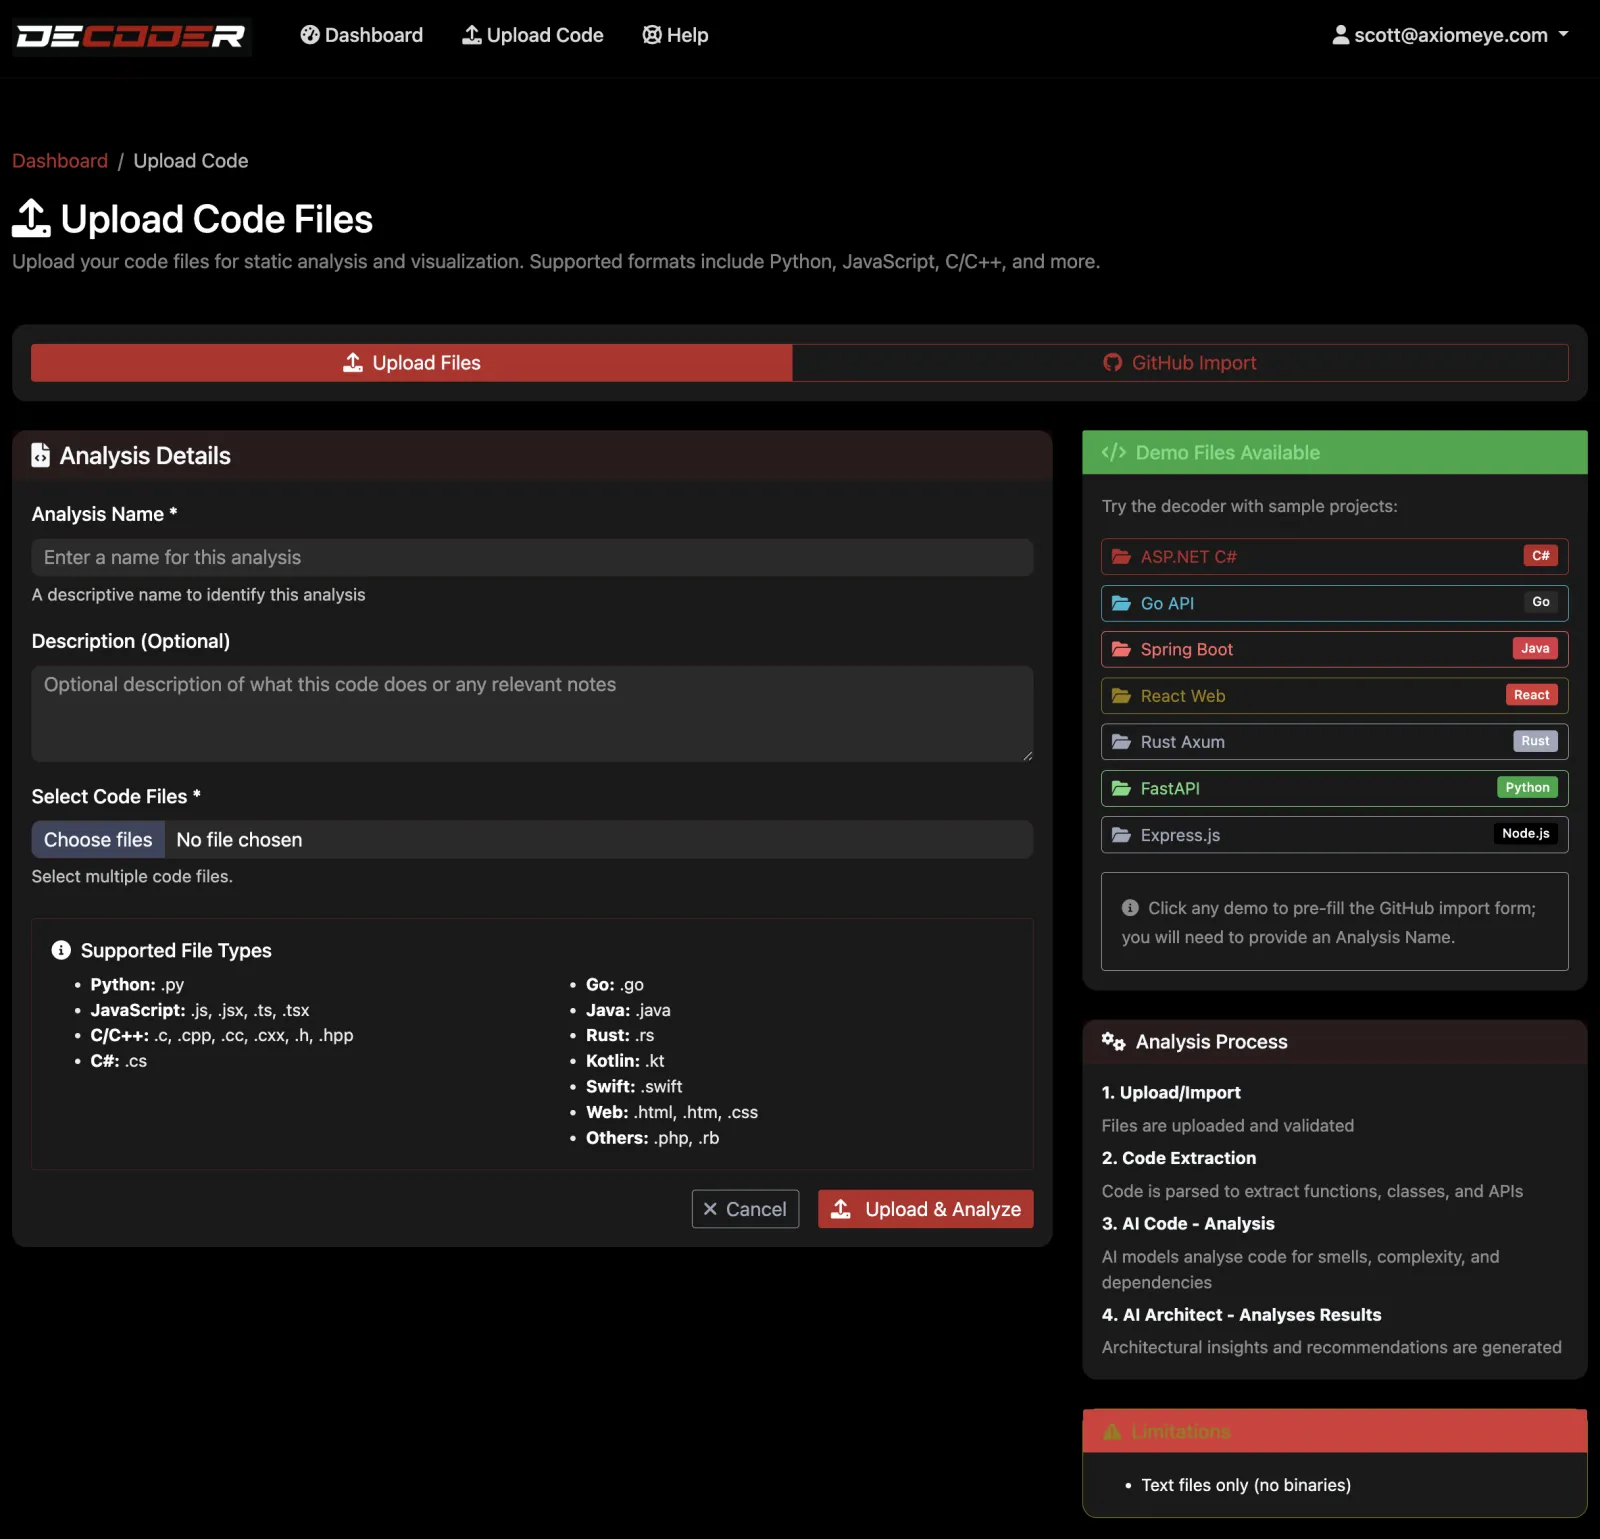Click the Go language badge

point(1541,602)
